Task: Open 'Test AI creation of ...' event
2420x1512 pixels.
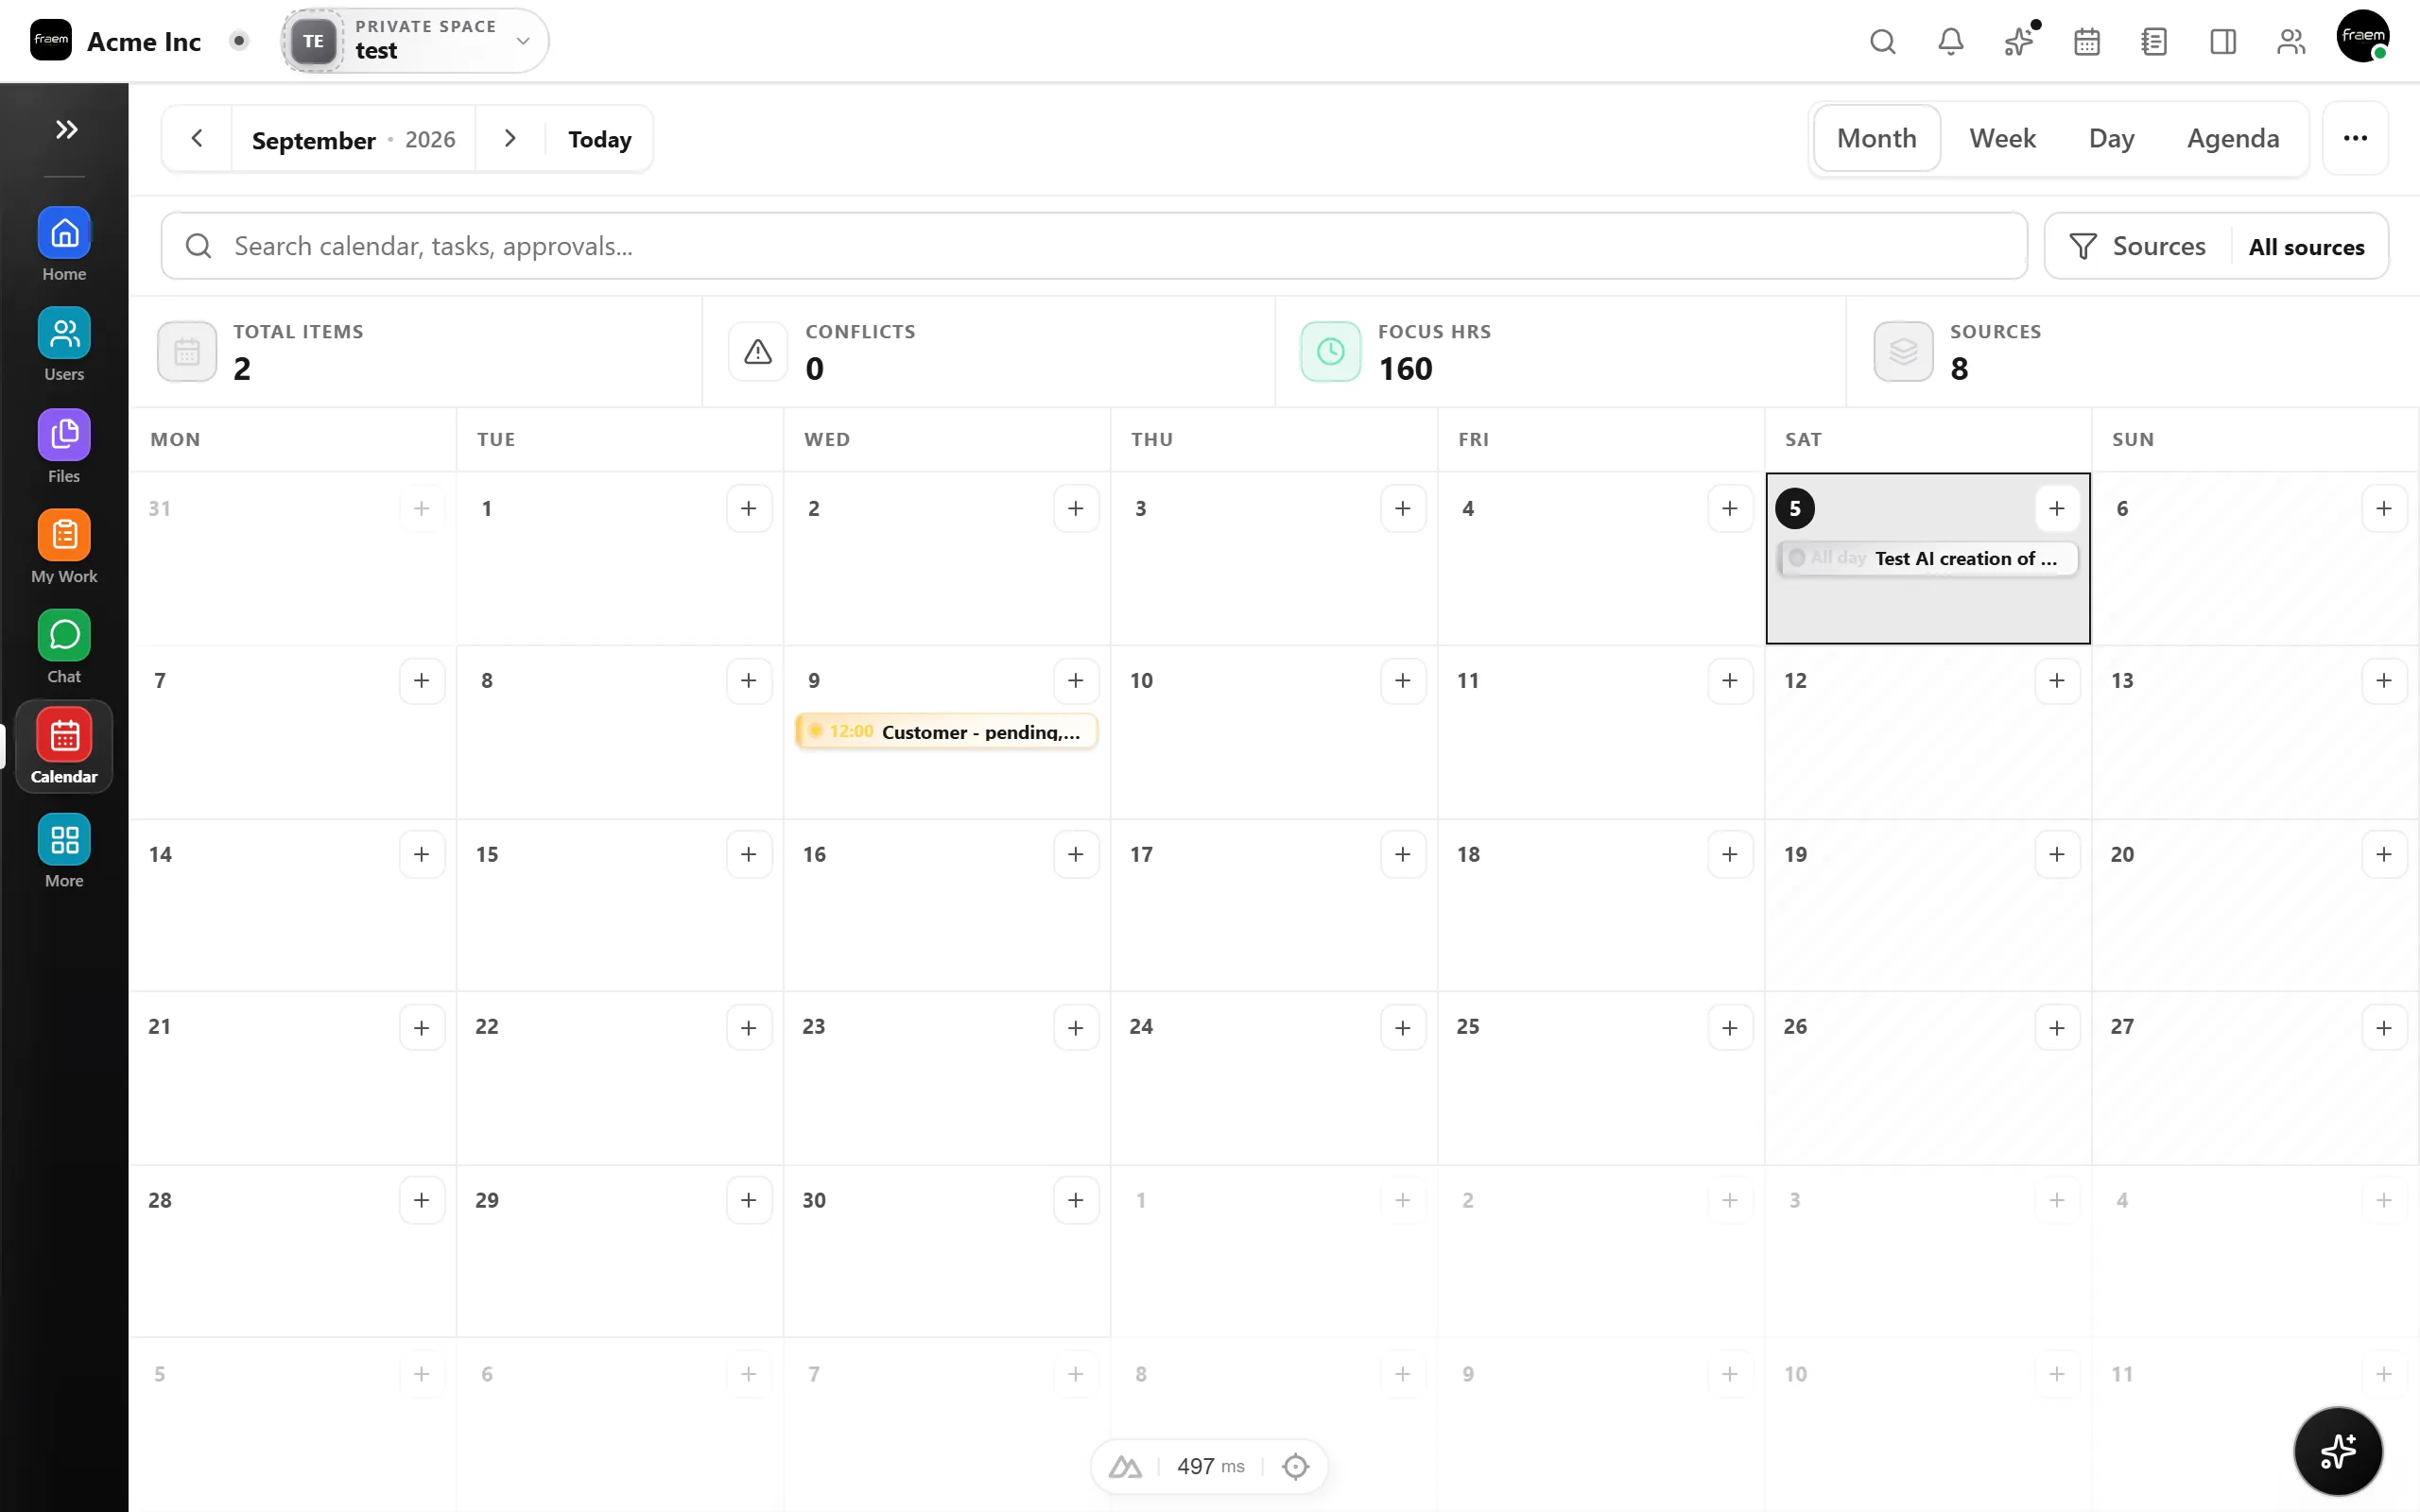Action: 1927,558
